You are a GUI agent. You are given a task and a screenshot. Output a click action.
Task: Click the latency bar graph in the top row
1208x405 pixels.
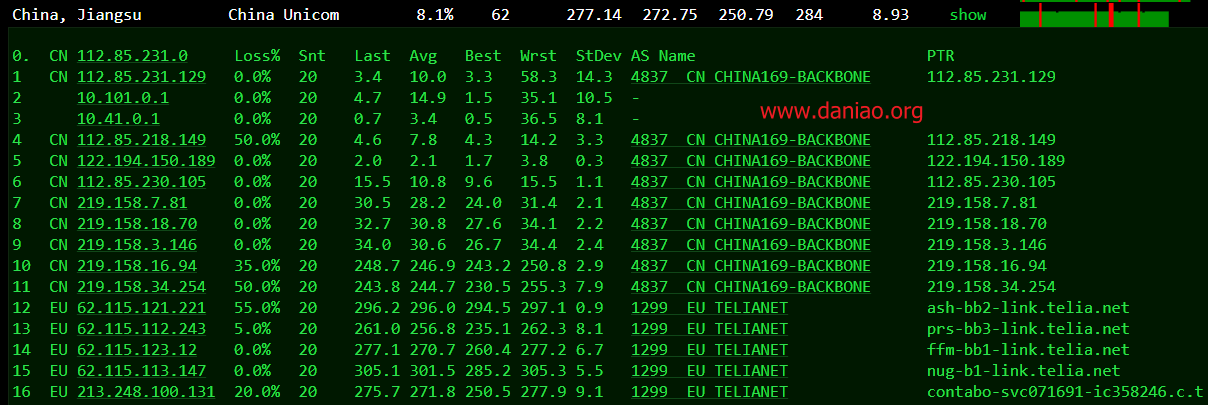[x=1093, y=14]
